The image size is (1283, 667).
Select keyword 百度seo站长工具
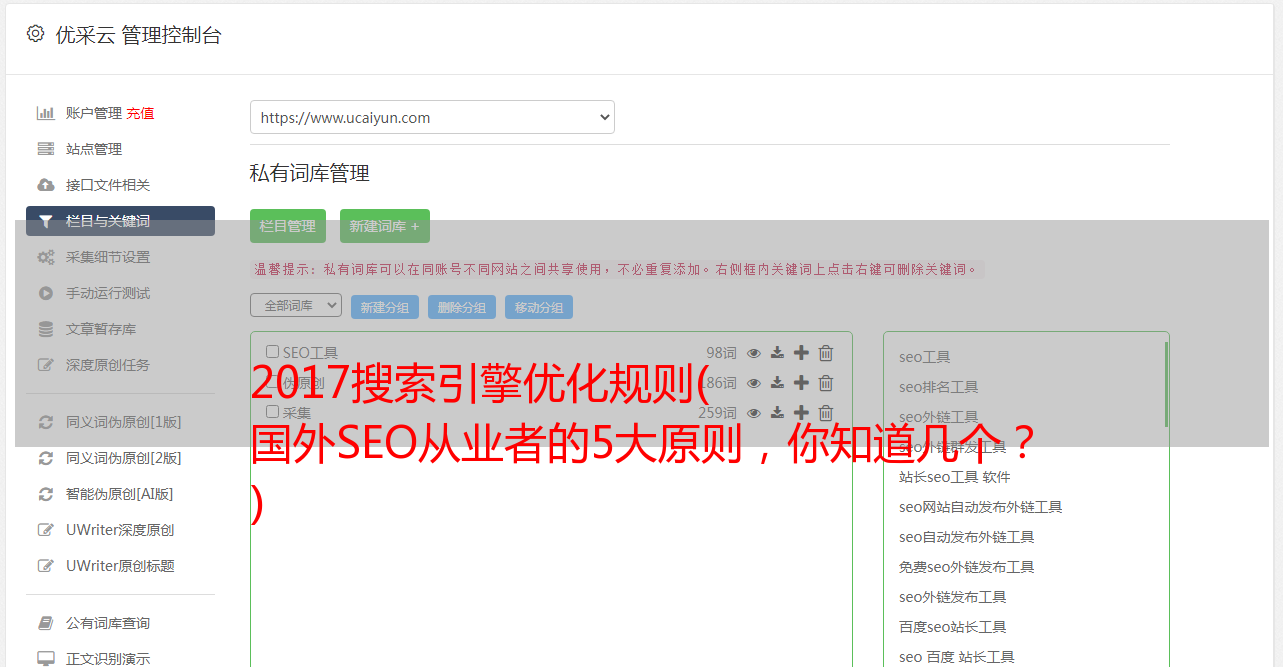pyautogui.click(x=953, y=627)
